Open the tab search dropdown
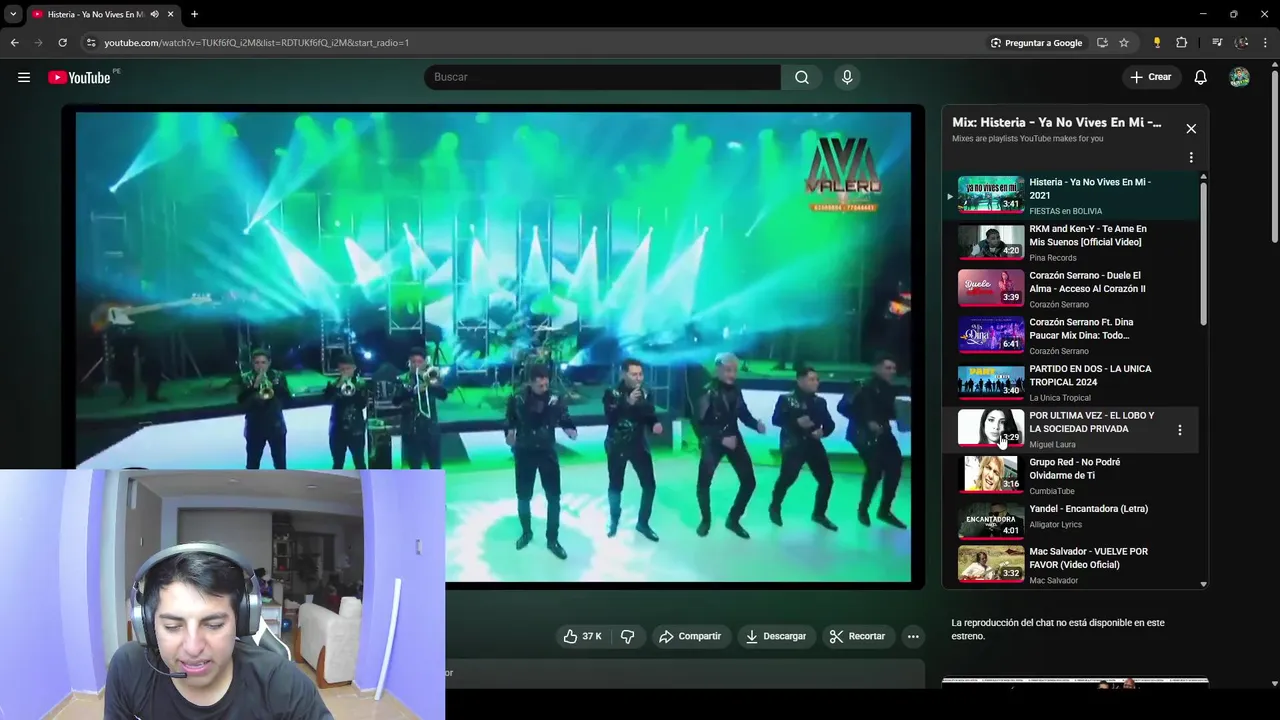Screen dimensions: 1280x720 (13, 14)
